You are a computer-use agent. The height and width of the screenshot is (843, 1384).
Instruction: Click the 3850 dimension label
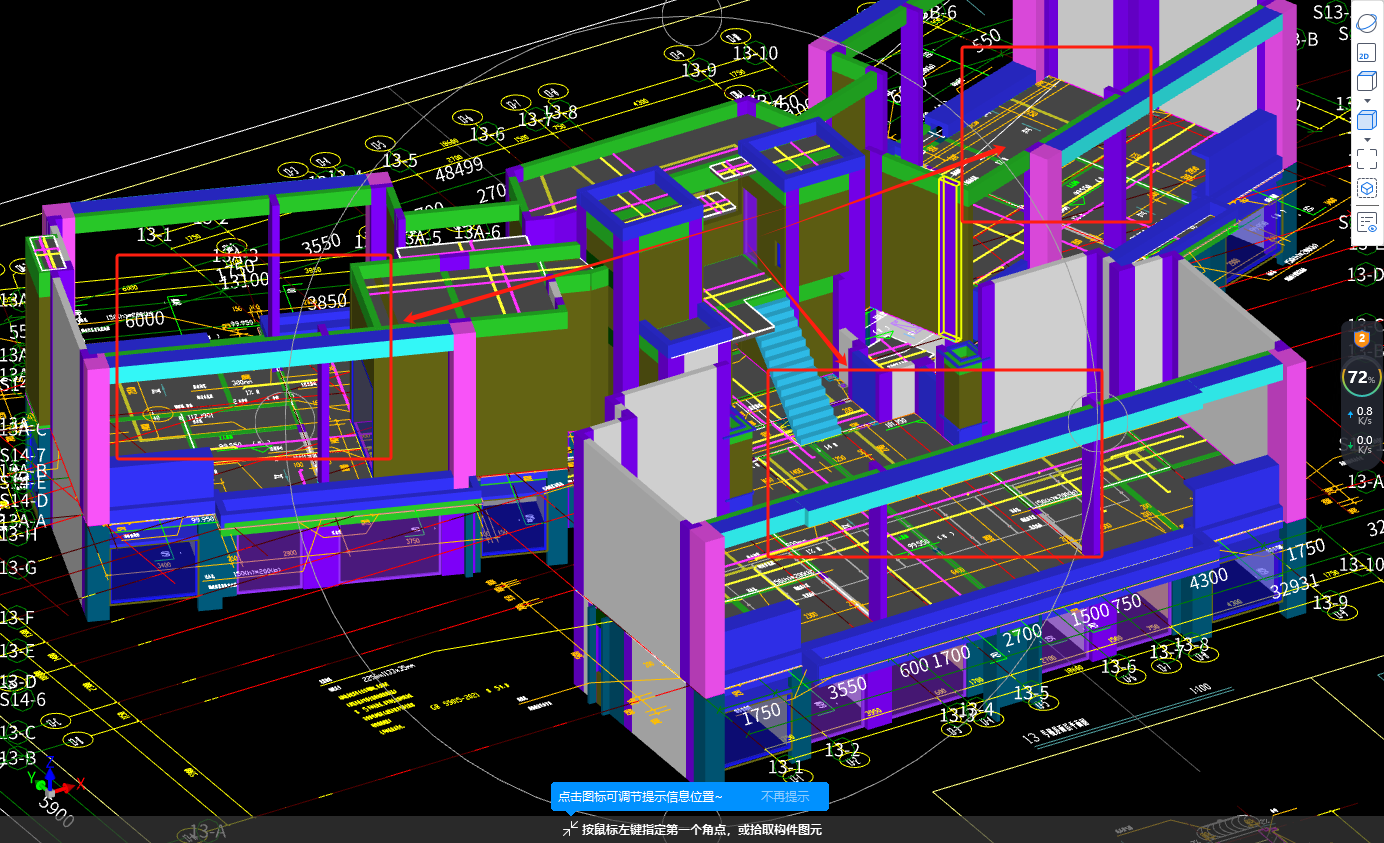[326, 301]
